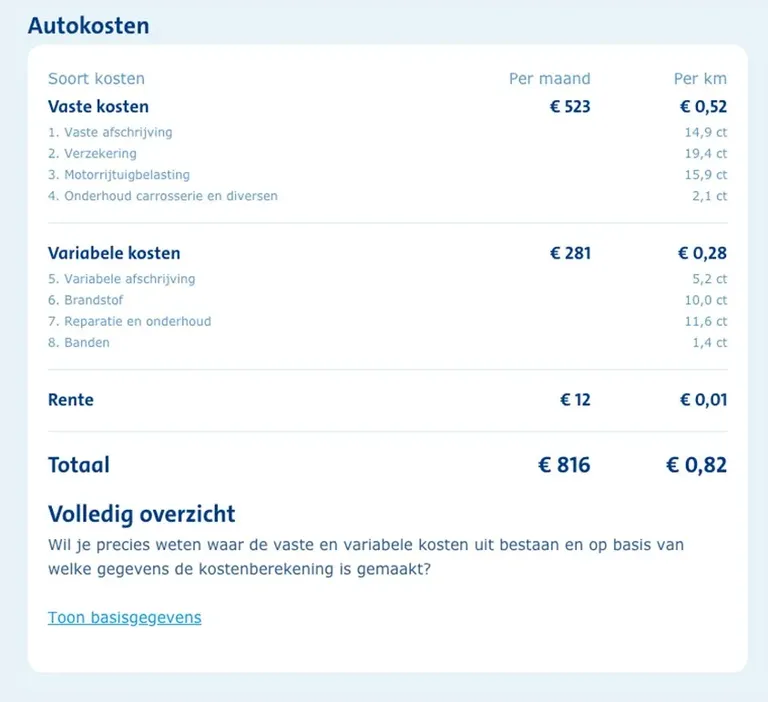Click the Vaste afschrijving cost item
This screenshot has height=702, width=768.
[x=110, y=133]
